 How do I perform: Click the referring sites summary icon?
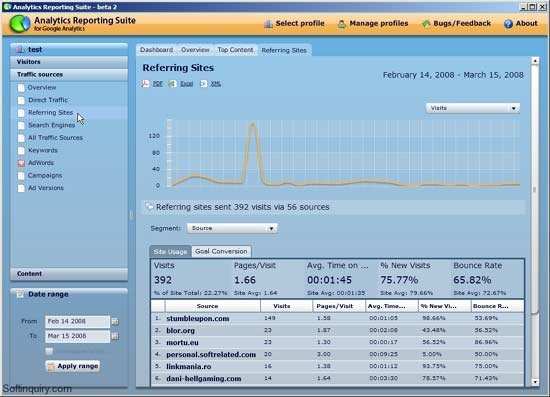(149, 207)
